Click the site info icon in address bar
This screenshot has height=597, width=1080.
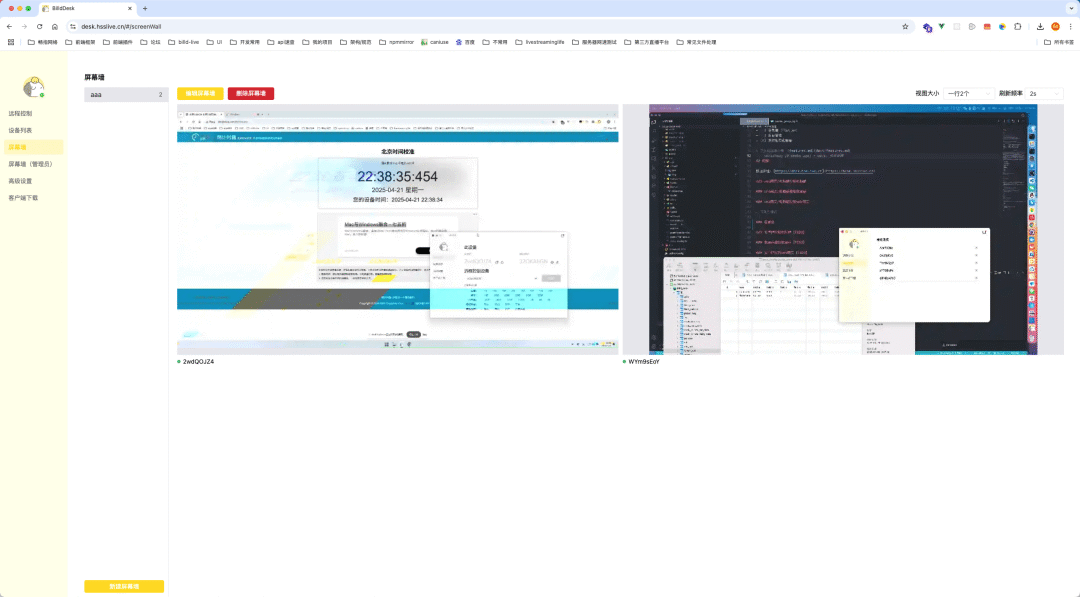73,26
